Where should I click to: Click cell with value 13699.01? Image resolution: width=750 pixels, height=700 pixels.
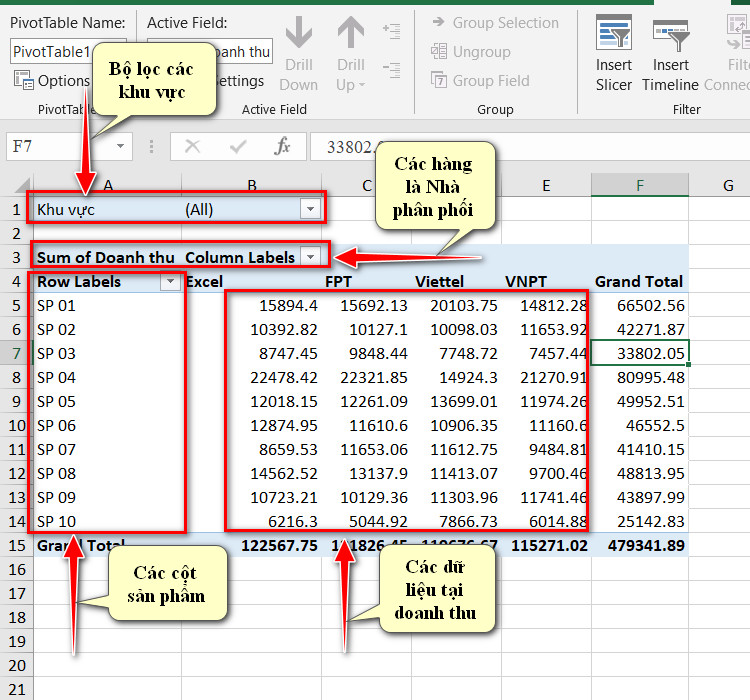(x=456, y=401)
